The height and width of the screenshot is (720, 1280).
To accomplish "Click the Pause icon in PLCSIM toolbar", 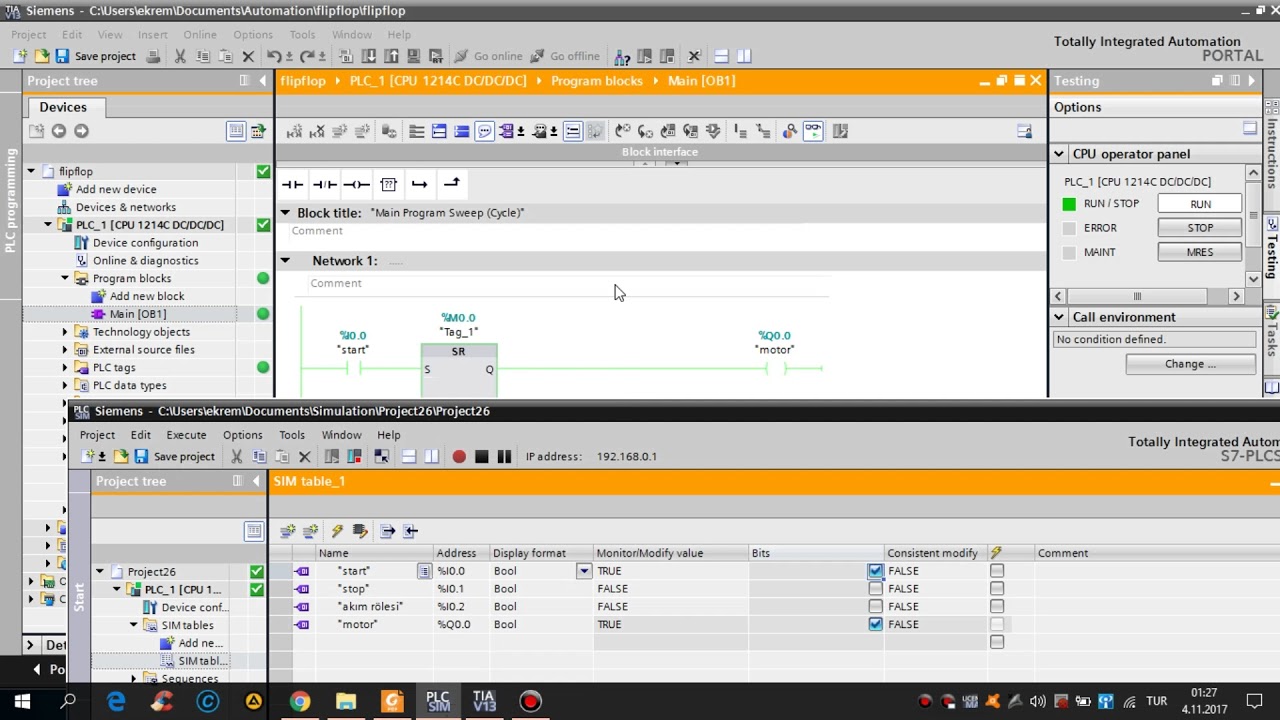I will click(504, 457).
